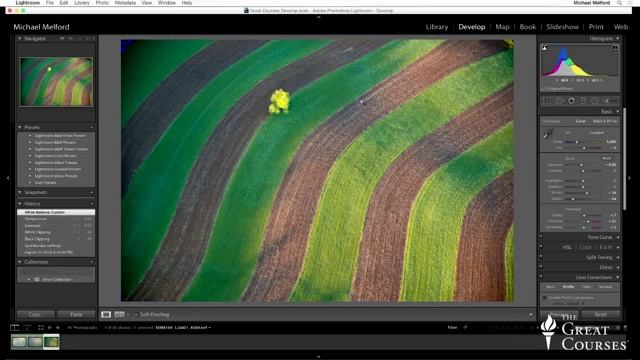
Task: Expand the Snapshots panel
Action: [20, 192]
